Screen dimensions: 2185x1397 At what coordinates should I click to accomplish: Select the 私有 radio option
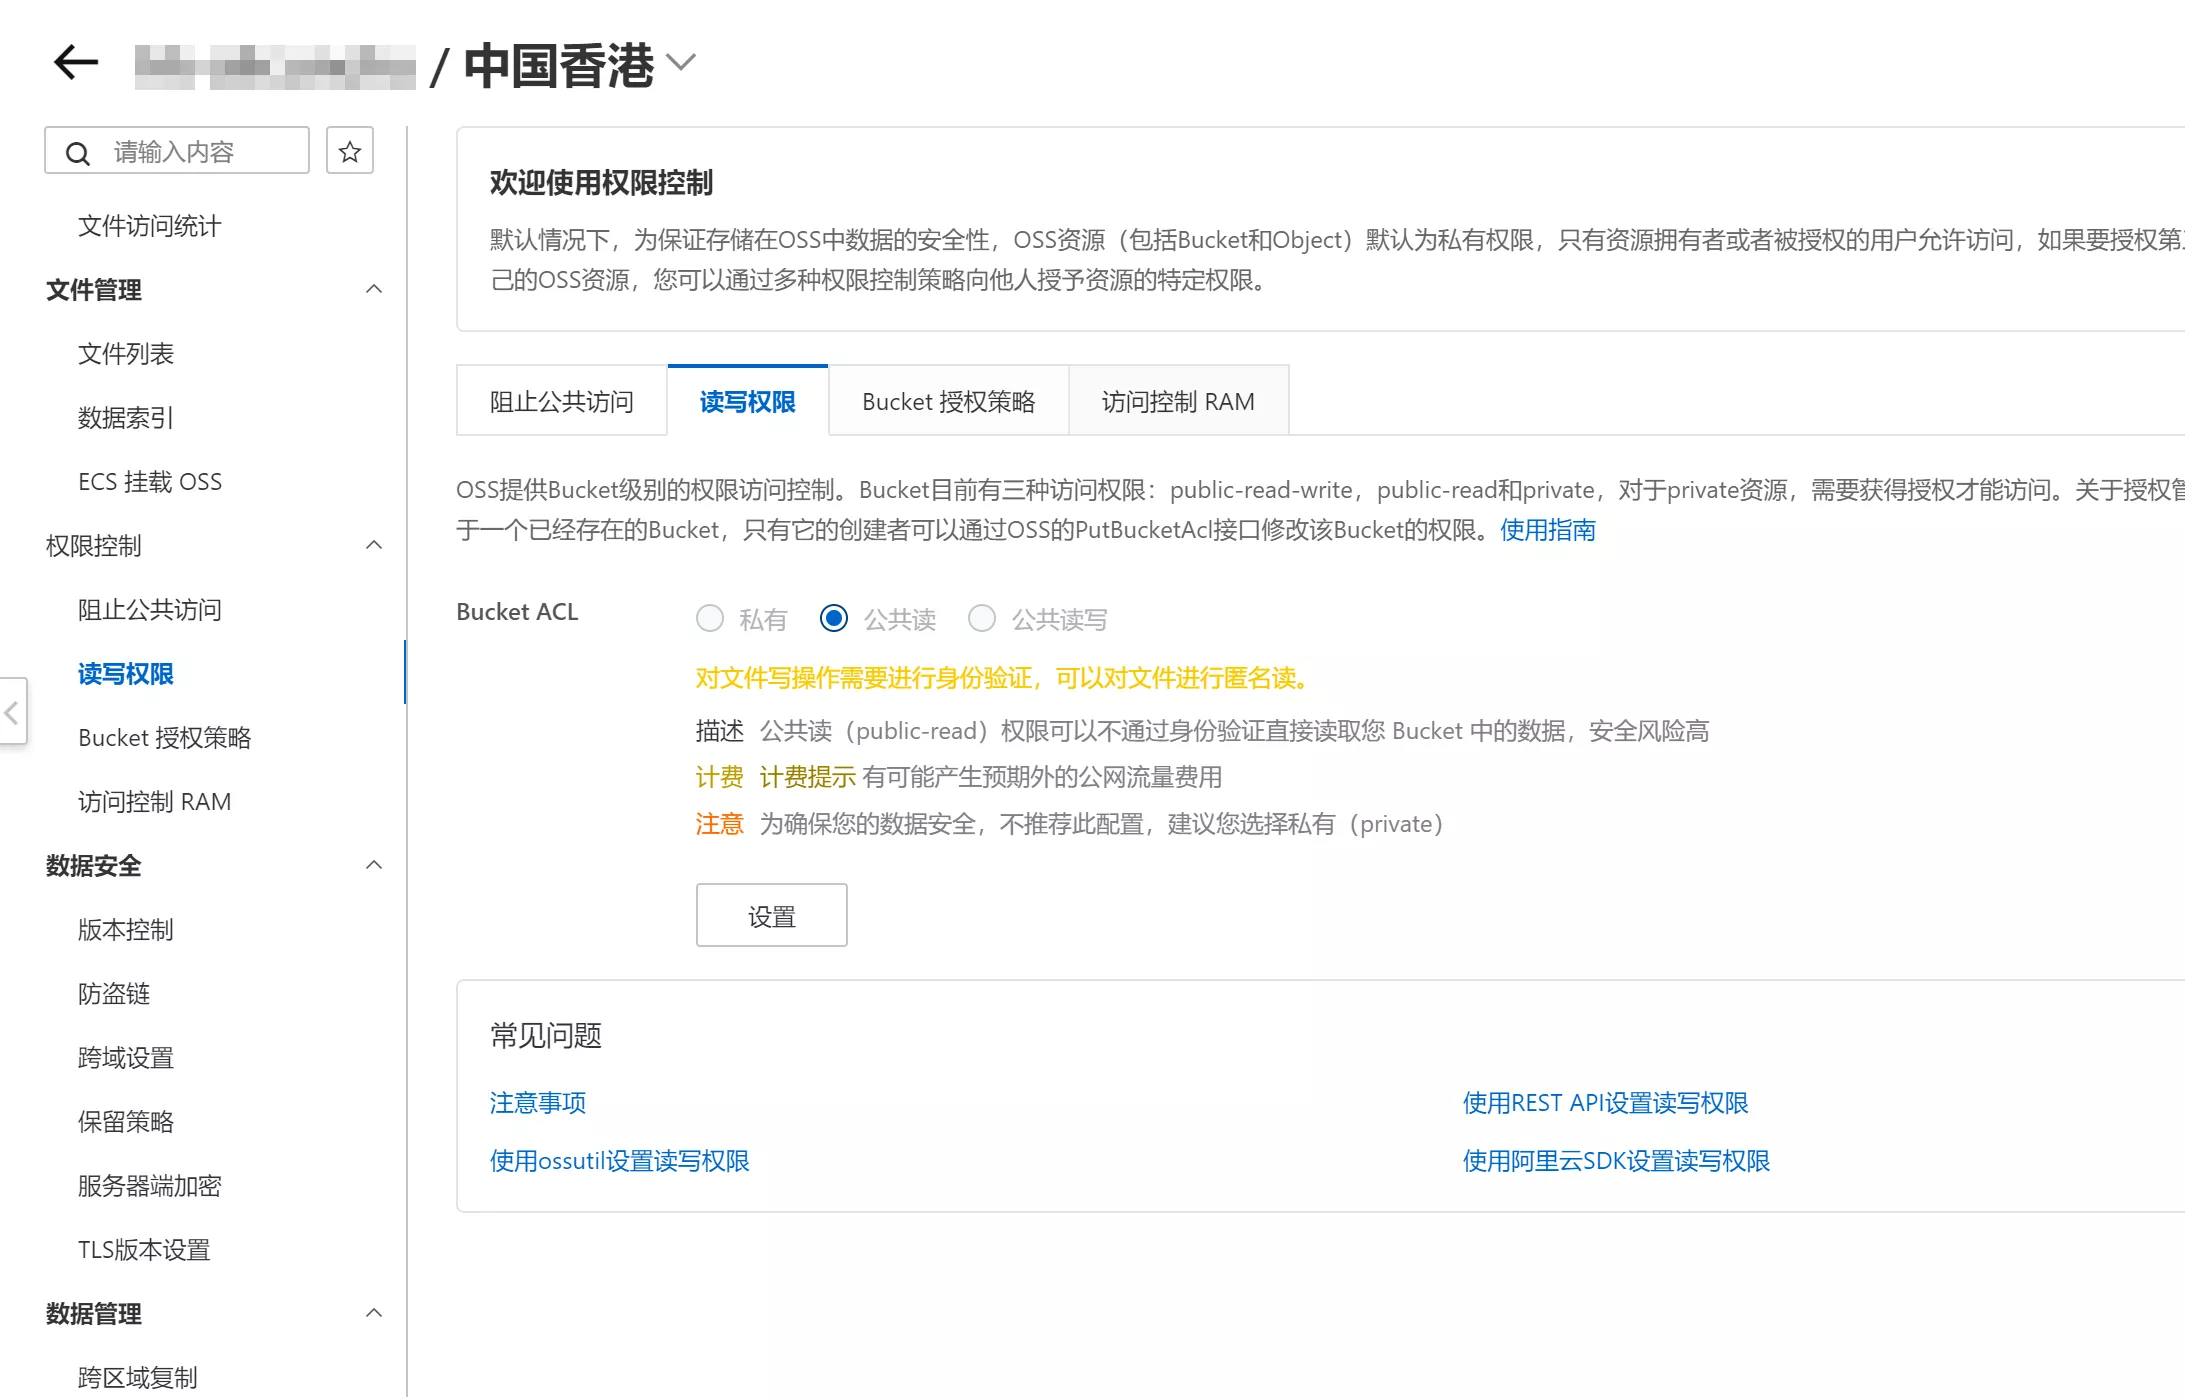click(709, 618)
